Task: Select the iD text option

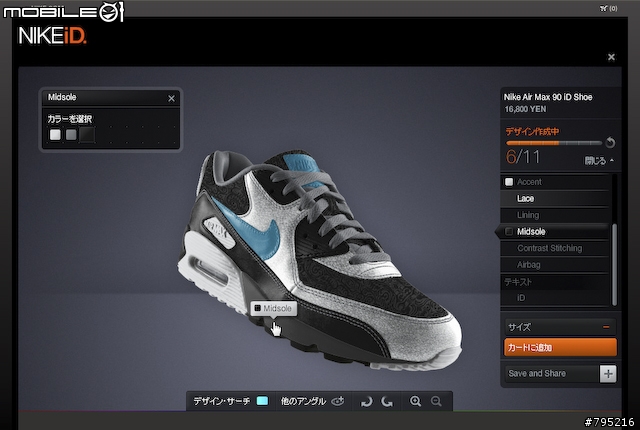Action: coord(555,298)
